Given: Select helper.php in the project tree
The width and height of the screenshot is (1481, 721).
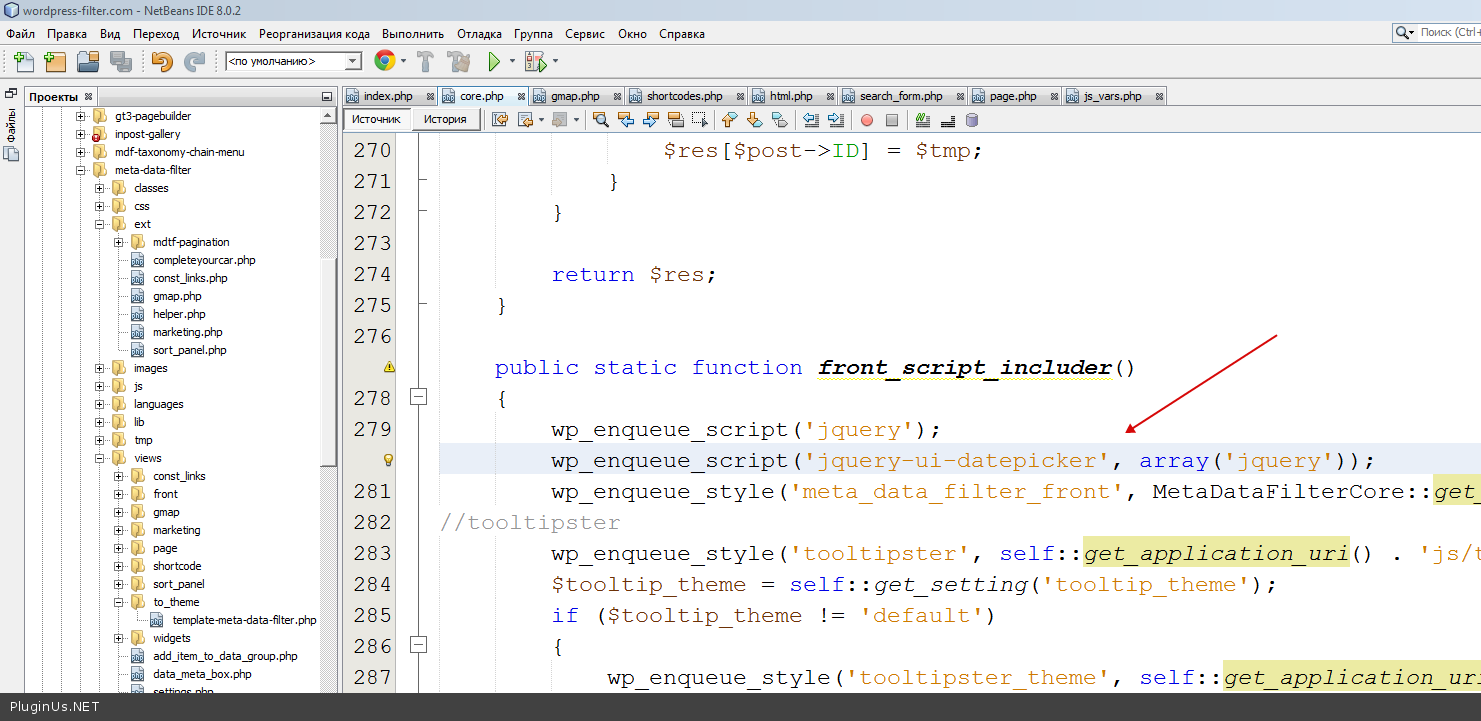Looking at the screenshot, I should [x=179, y=314].
